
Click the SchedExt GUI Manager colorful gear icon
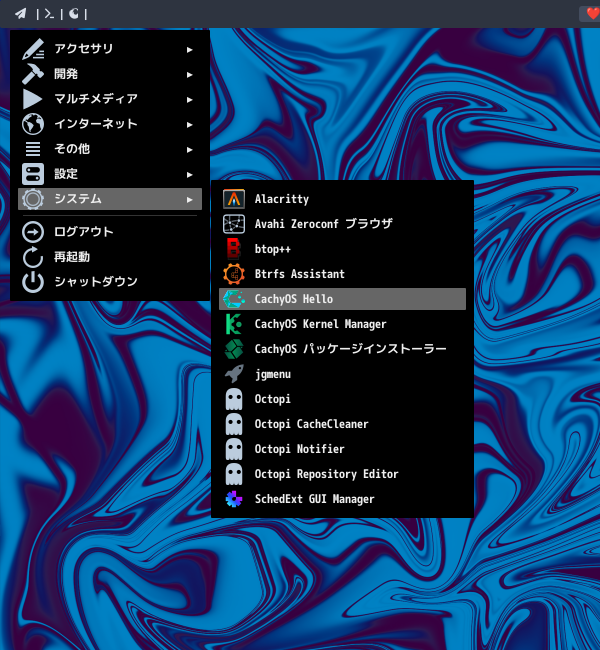coord(234,499)
